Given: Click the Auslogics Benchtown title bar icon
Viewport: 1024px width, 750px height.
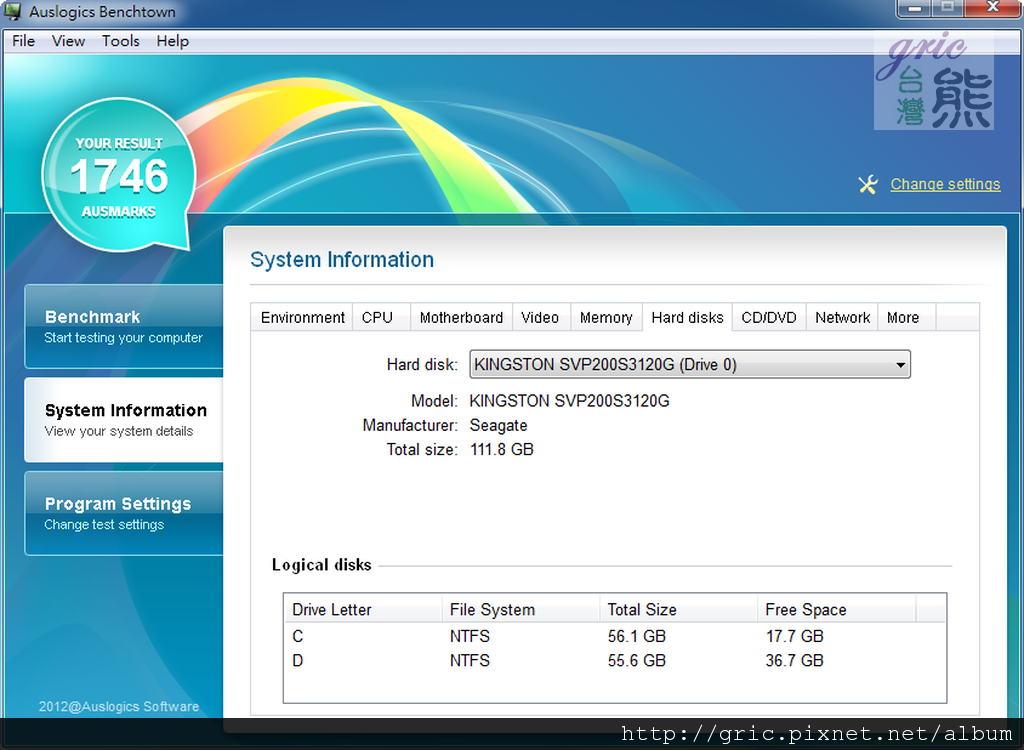Looking at the screenshot, I should click(x=12, y=11).
